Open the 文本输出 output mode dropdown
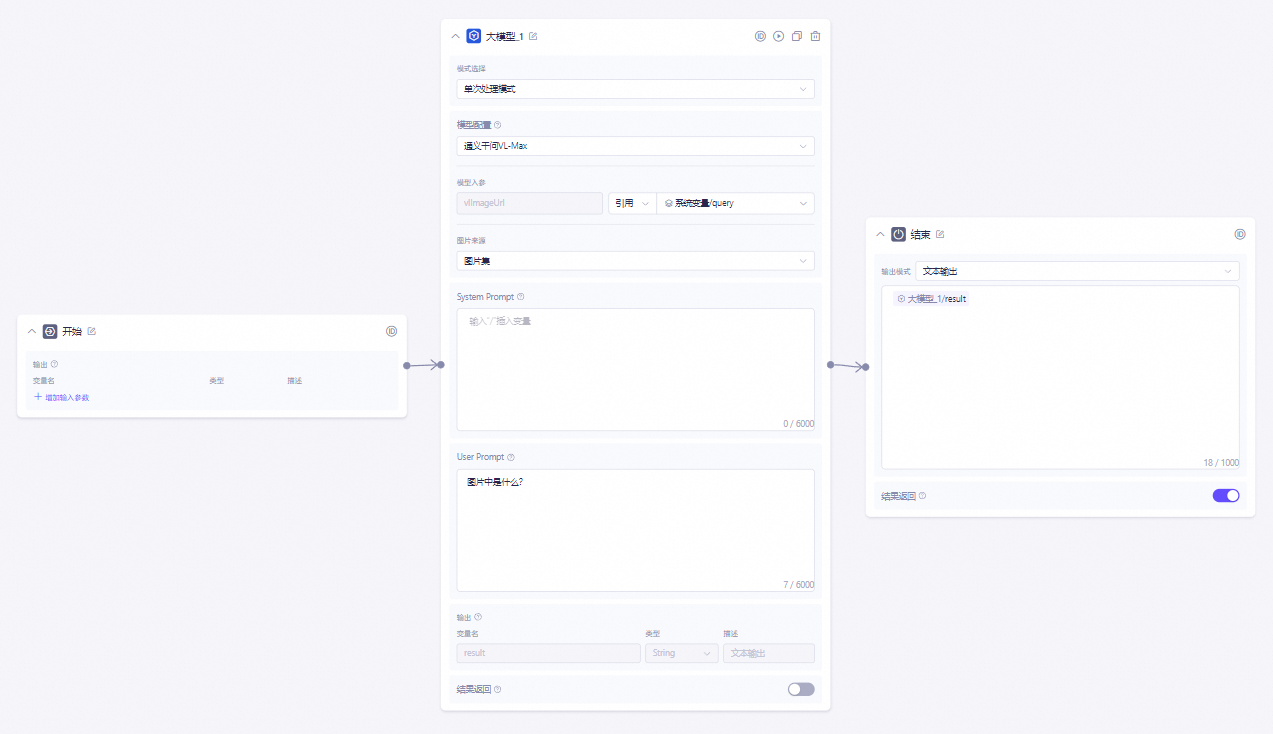 pos(1078,271)
